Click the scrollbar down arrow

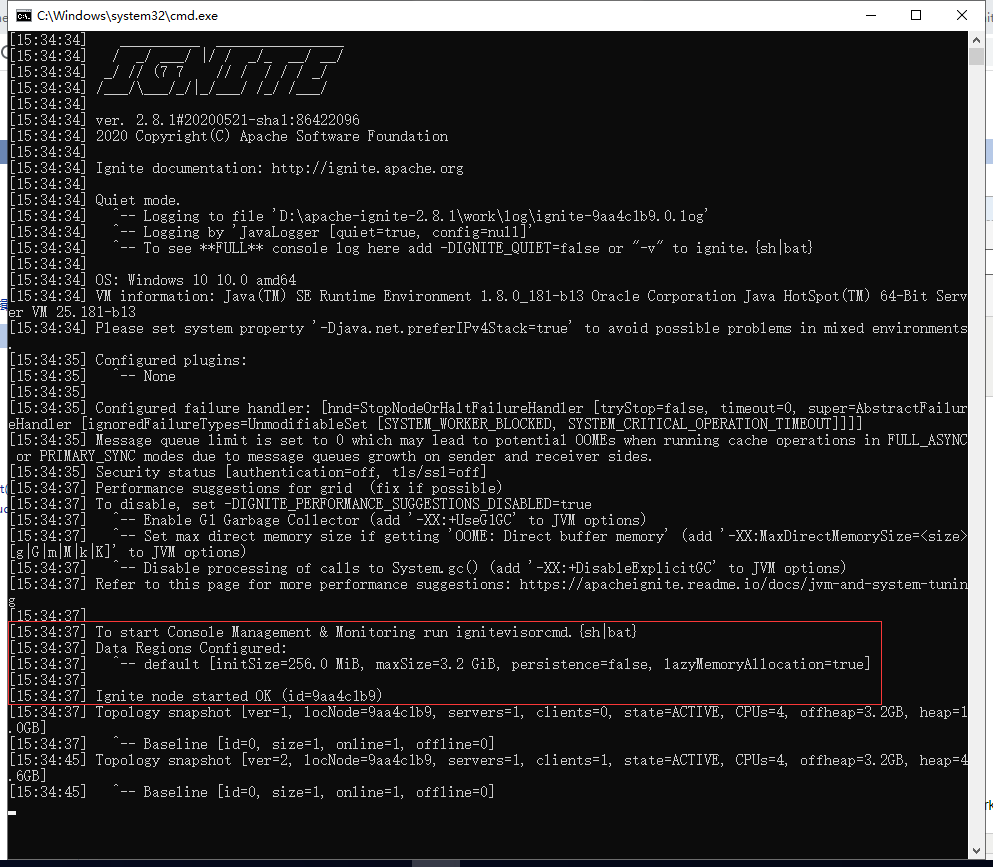(x=976, y=851)
